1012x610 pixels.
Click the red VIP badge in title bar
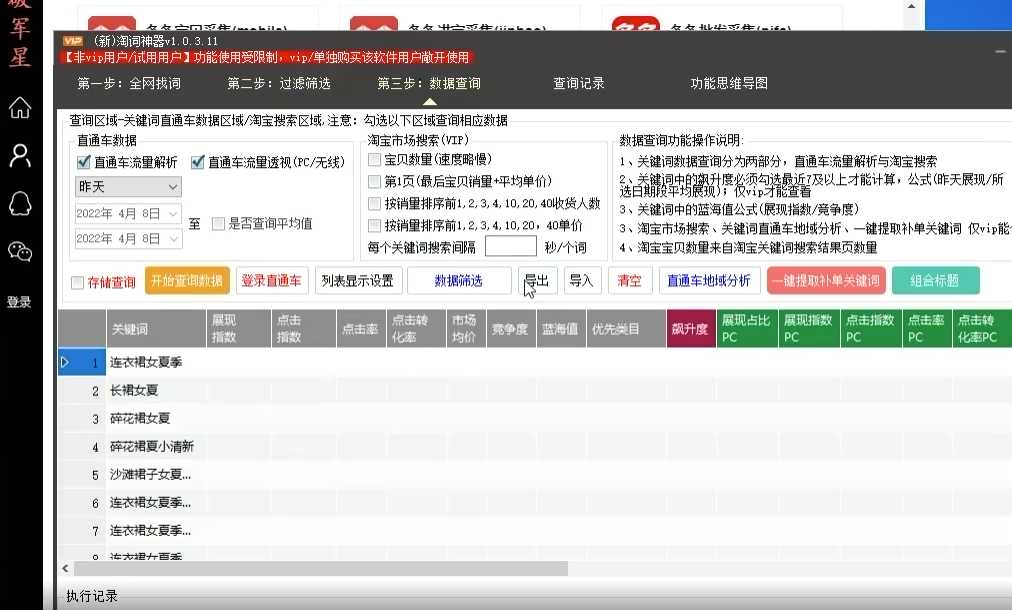[x=72, y=41]
